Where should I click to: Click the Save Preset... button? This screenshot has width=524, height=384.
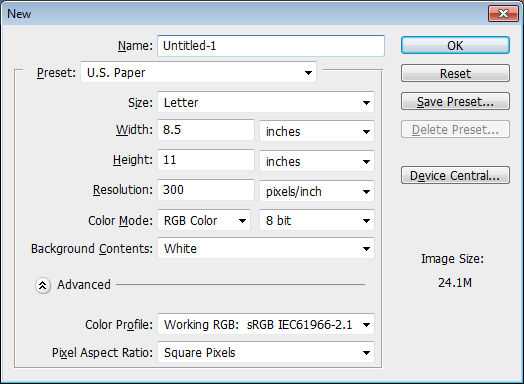[x=455, y=101]
